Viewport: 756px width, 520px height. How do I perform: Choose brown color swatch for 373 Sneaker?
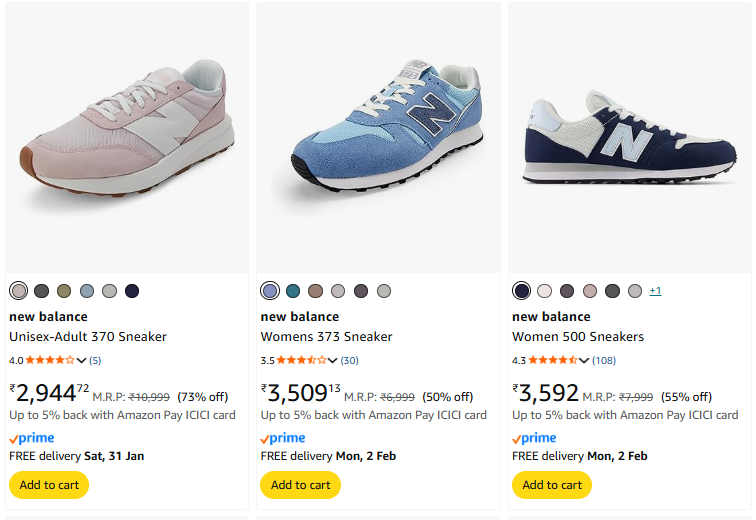[316, 291]
